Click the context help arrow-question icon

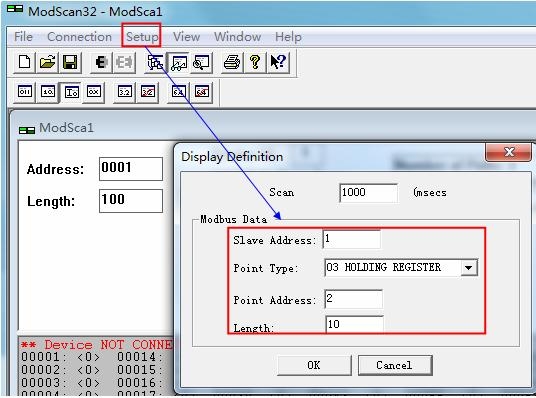click(278, 62)
